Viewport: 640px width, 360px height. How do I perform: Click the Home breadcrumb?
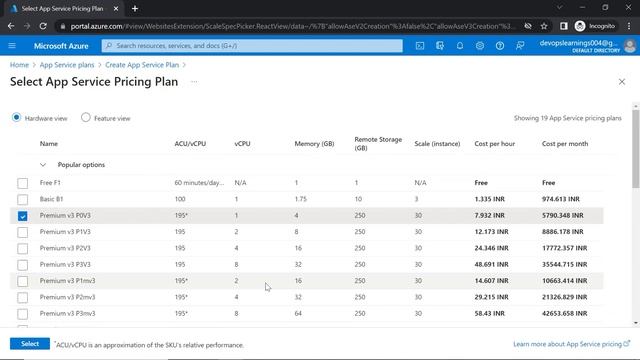[x=19, y=65]
